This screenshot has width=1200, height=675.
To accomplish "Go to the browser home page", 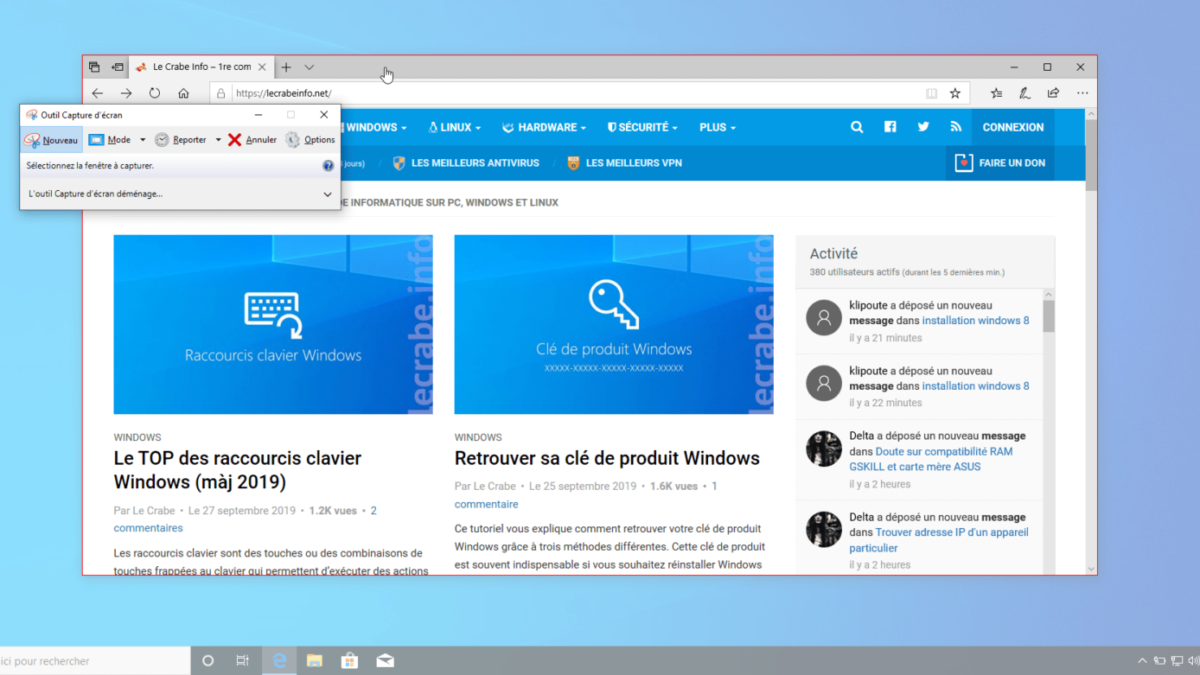I will pyautogui.click(x=184, y=93).
